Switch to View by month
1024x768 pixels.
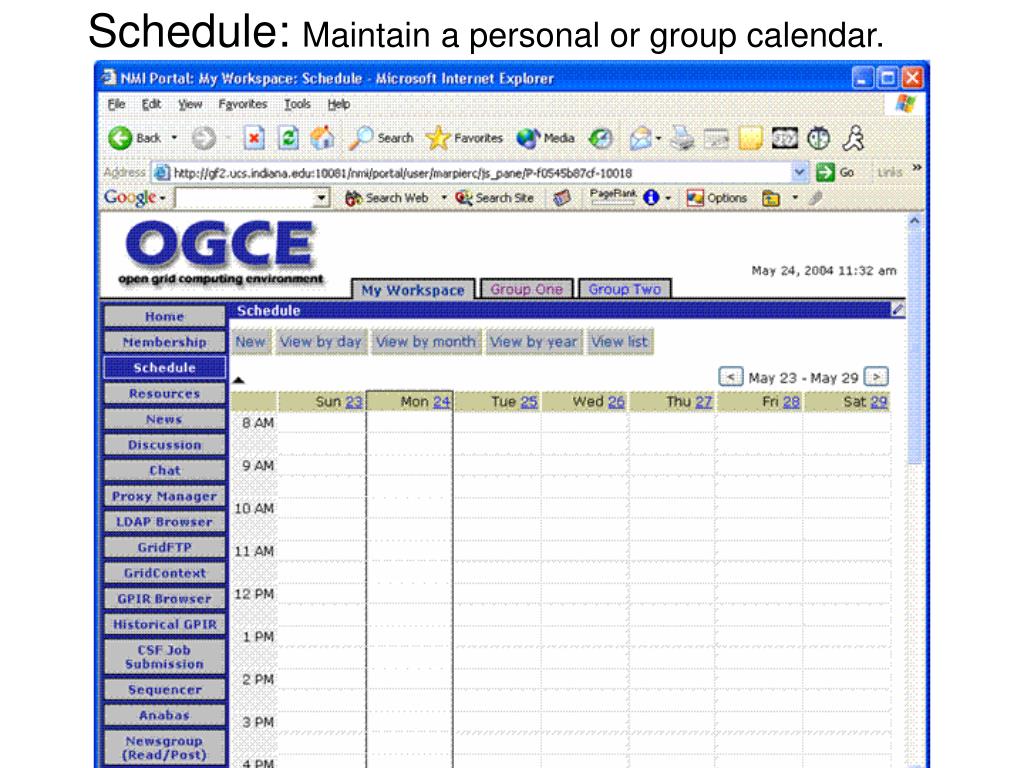(426, 342)
